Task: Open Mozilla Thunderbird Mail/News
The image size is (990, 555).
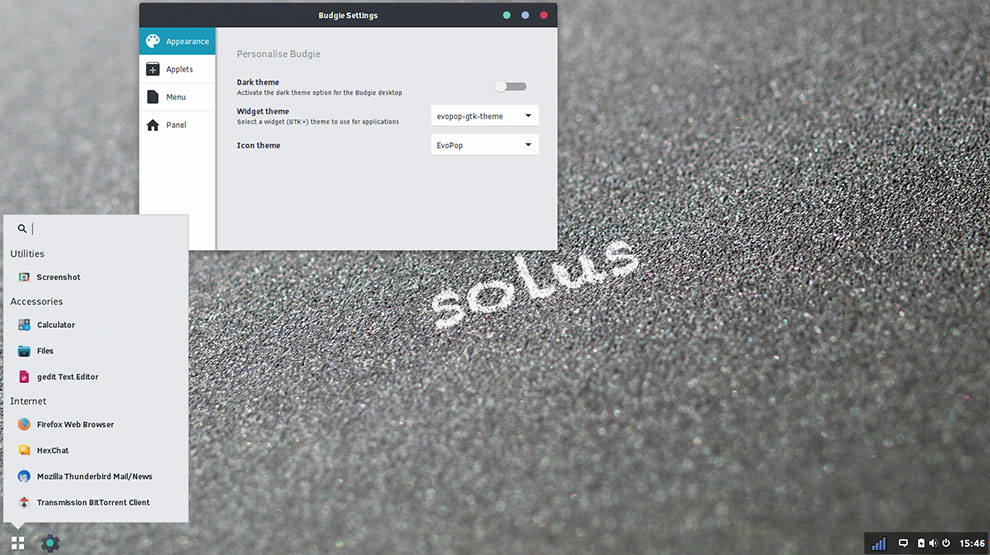Action: point(96,476)
